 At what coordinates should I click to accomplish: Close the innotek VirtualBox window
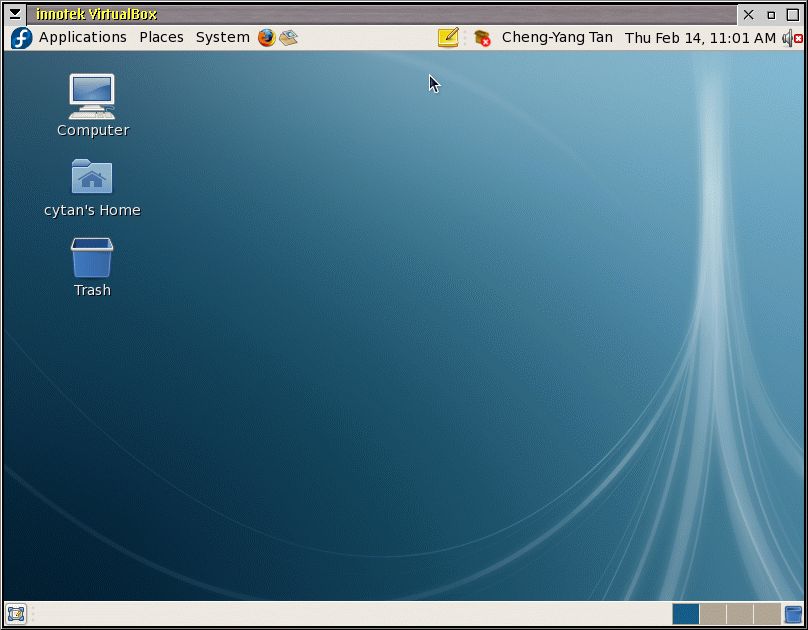(x=749, y=14)
